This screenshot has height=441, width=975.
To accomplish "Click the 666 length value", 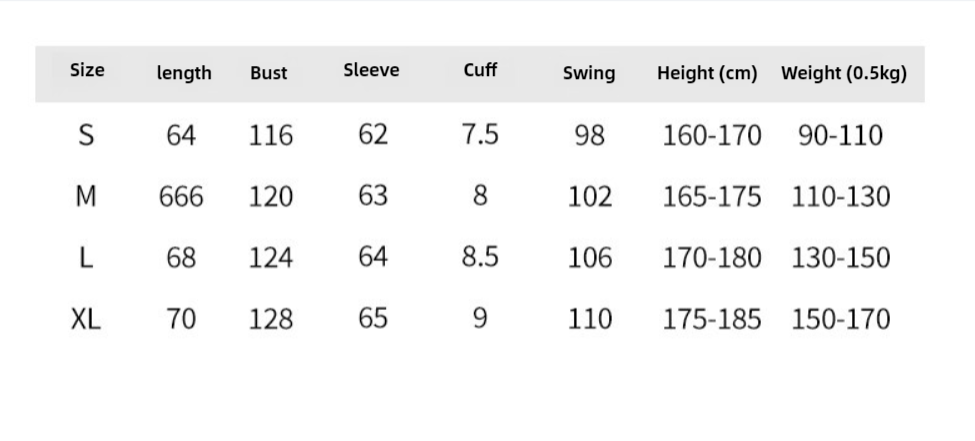I will [x=181, y=198].
